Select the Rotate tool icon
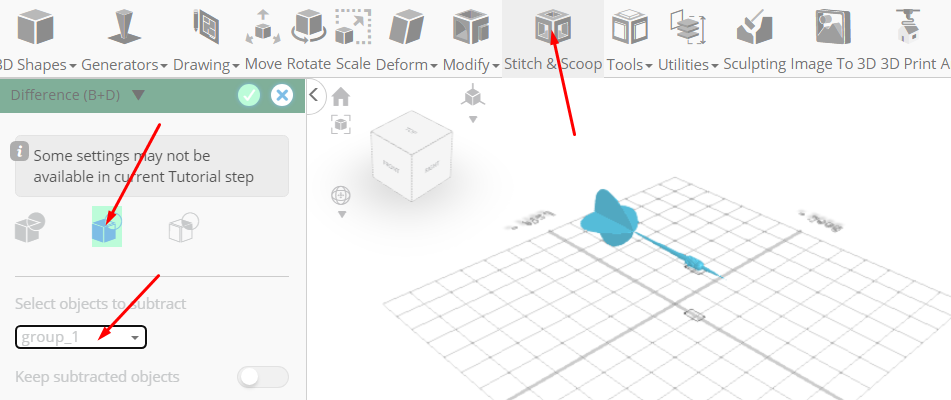 (x=309, y=27)
